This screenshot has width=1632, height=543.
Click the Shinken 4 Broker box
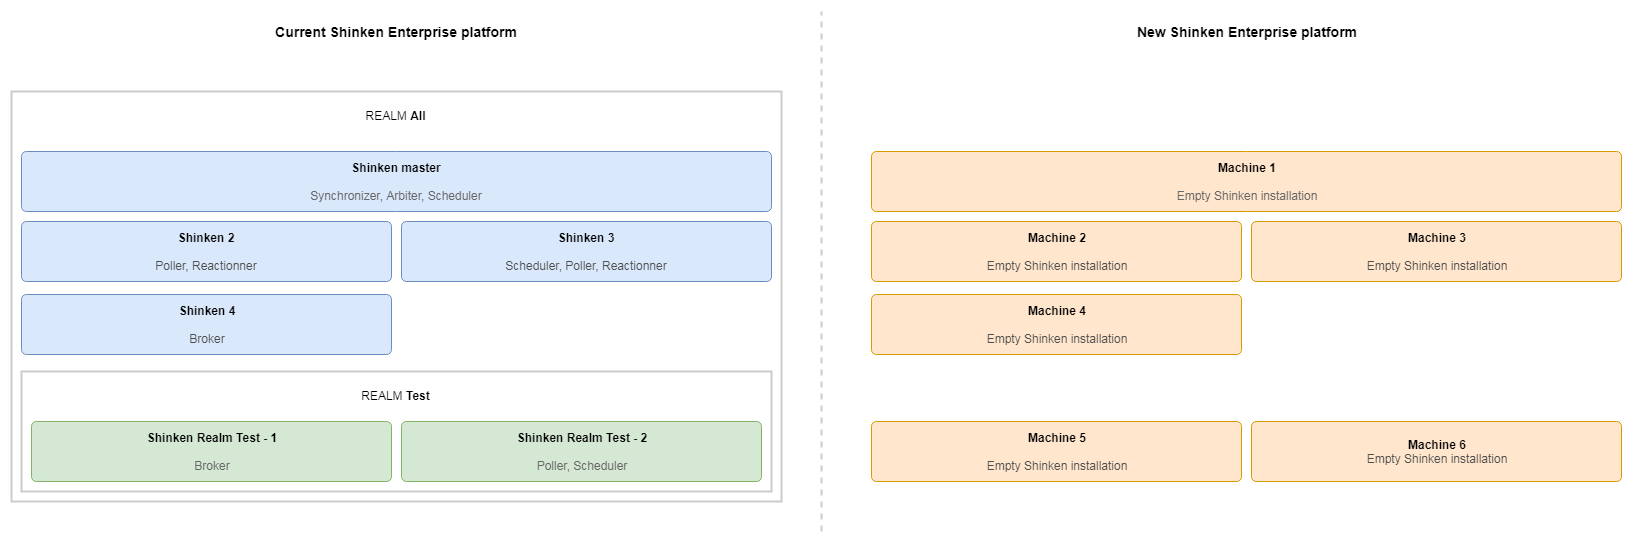click(x=206, y=325)
